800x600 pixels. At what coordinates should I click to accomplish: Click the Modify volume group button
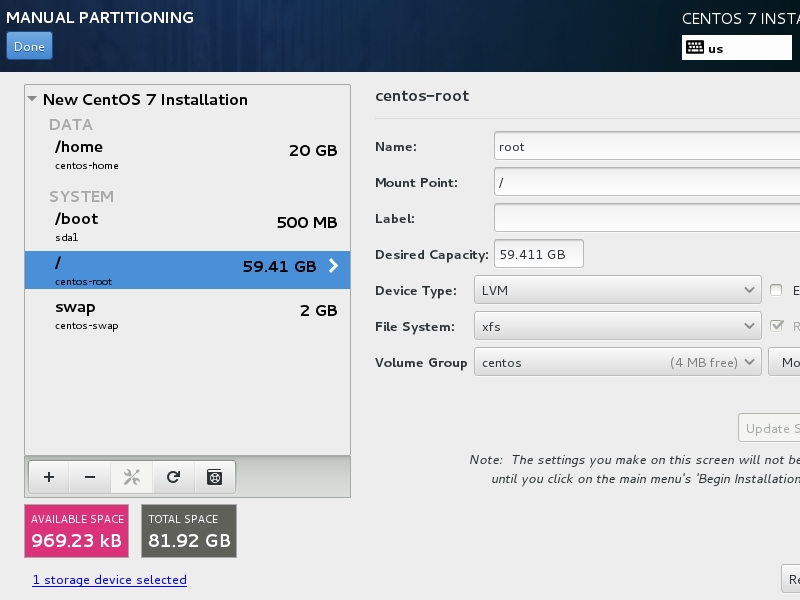(784, 362)
